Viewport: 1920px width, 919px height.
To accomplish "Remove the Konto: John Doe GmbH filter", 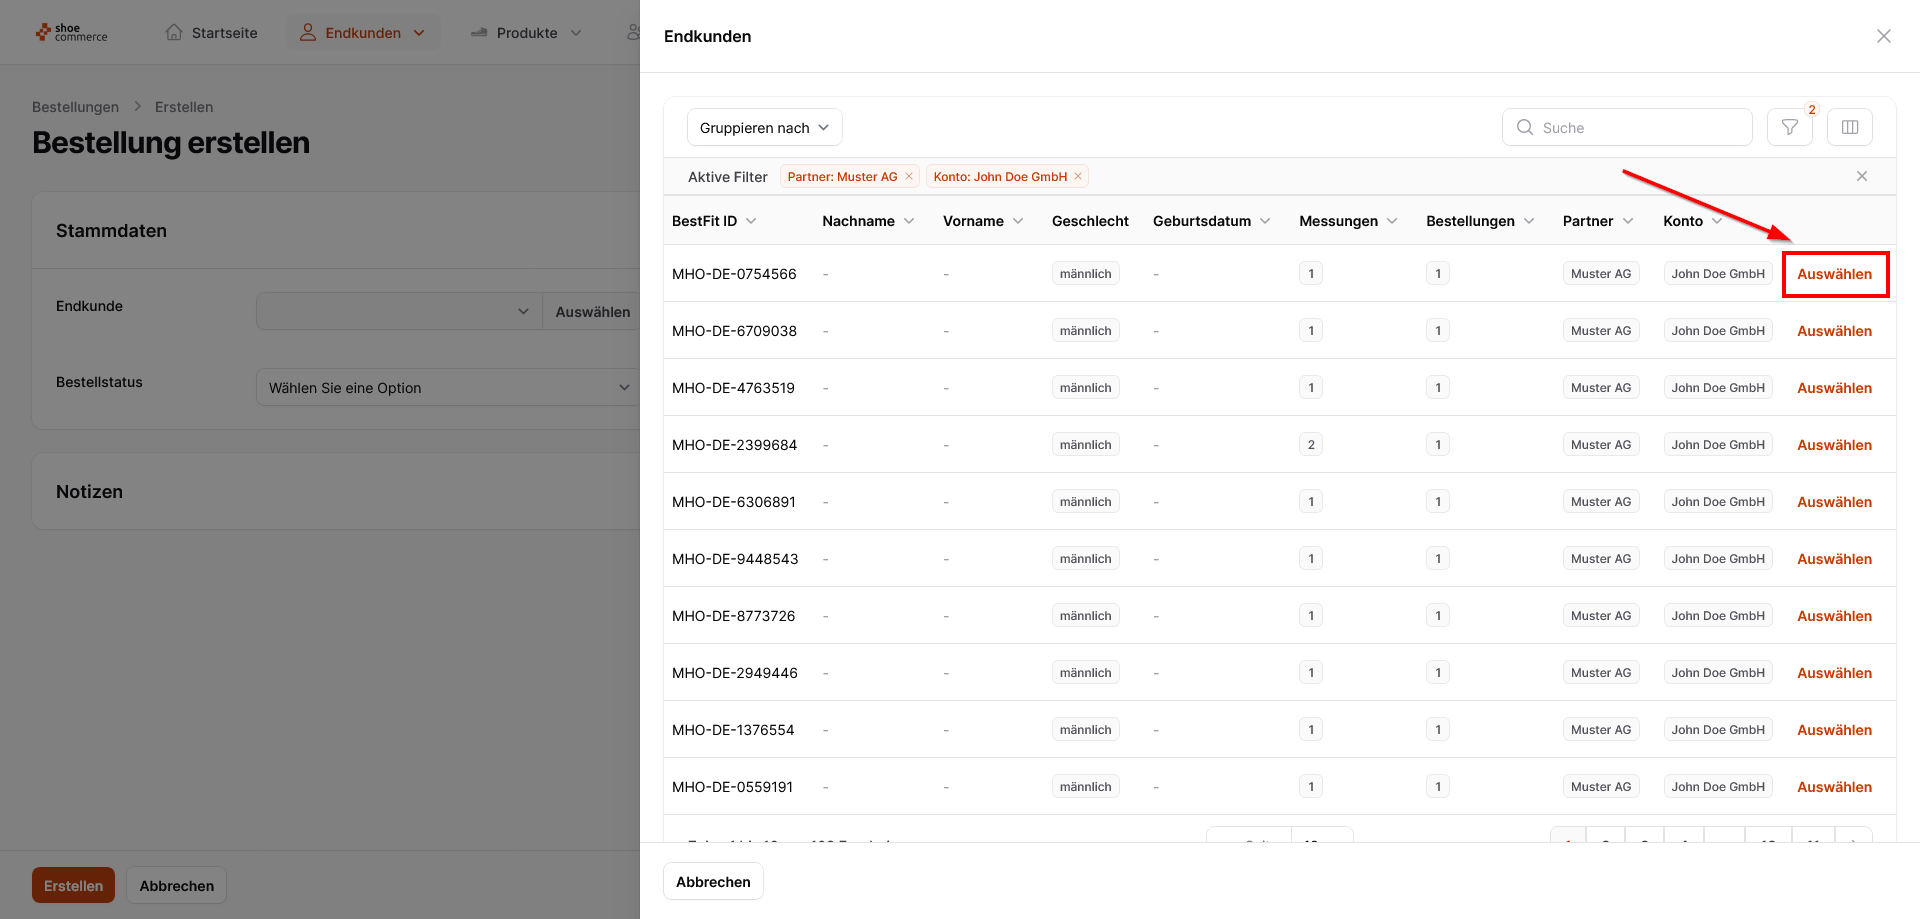I will click(1078, 176).
